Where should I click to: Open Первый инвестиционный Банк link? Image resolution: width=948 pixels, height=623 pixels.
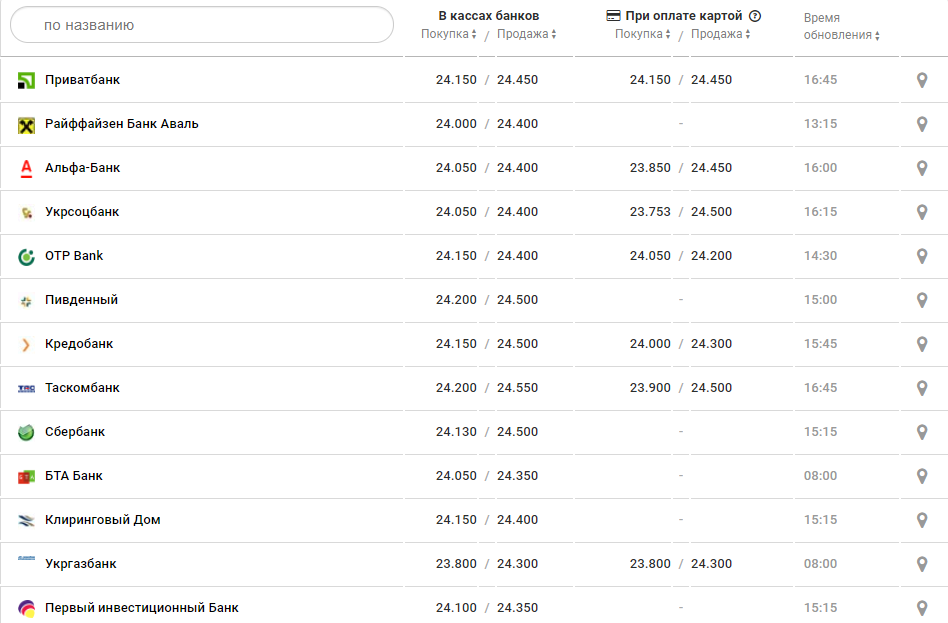point(141,608)
